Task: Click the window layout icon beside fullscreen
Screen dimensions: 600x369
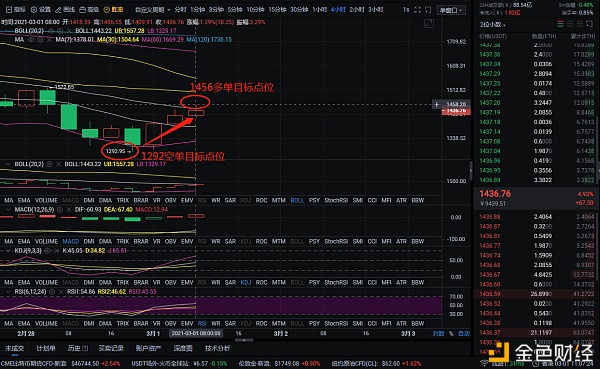Action: pyautogui.click(x=428, y=10)
